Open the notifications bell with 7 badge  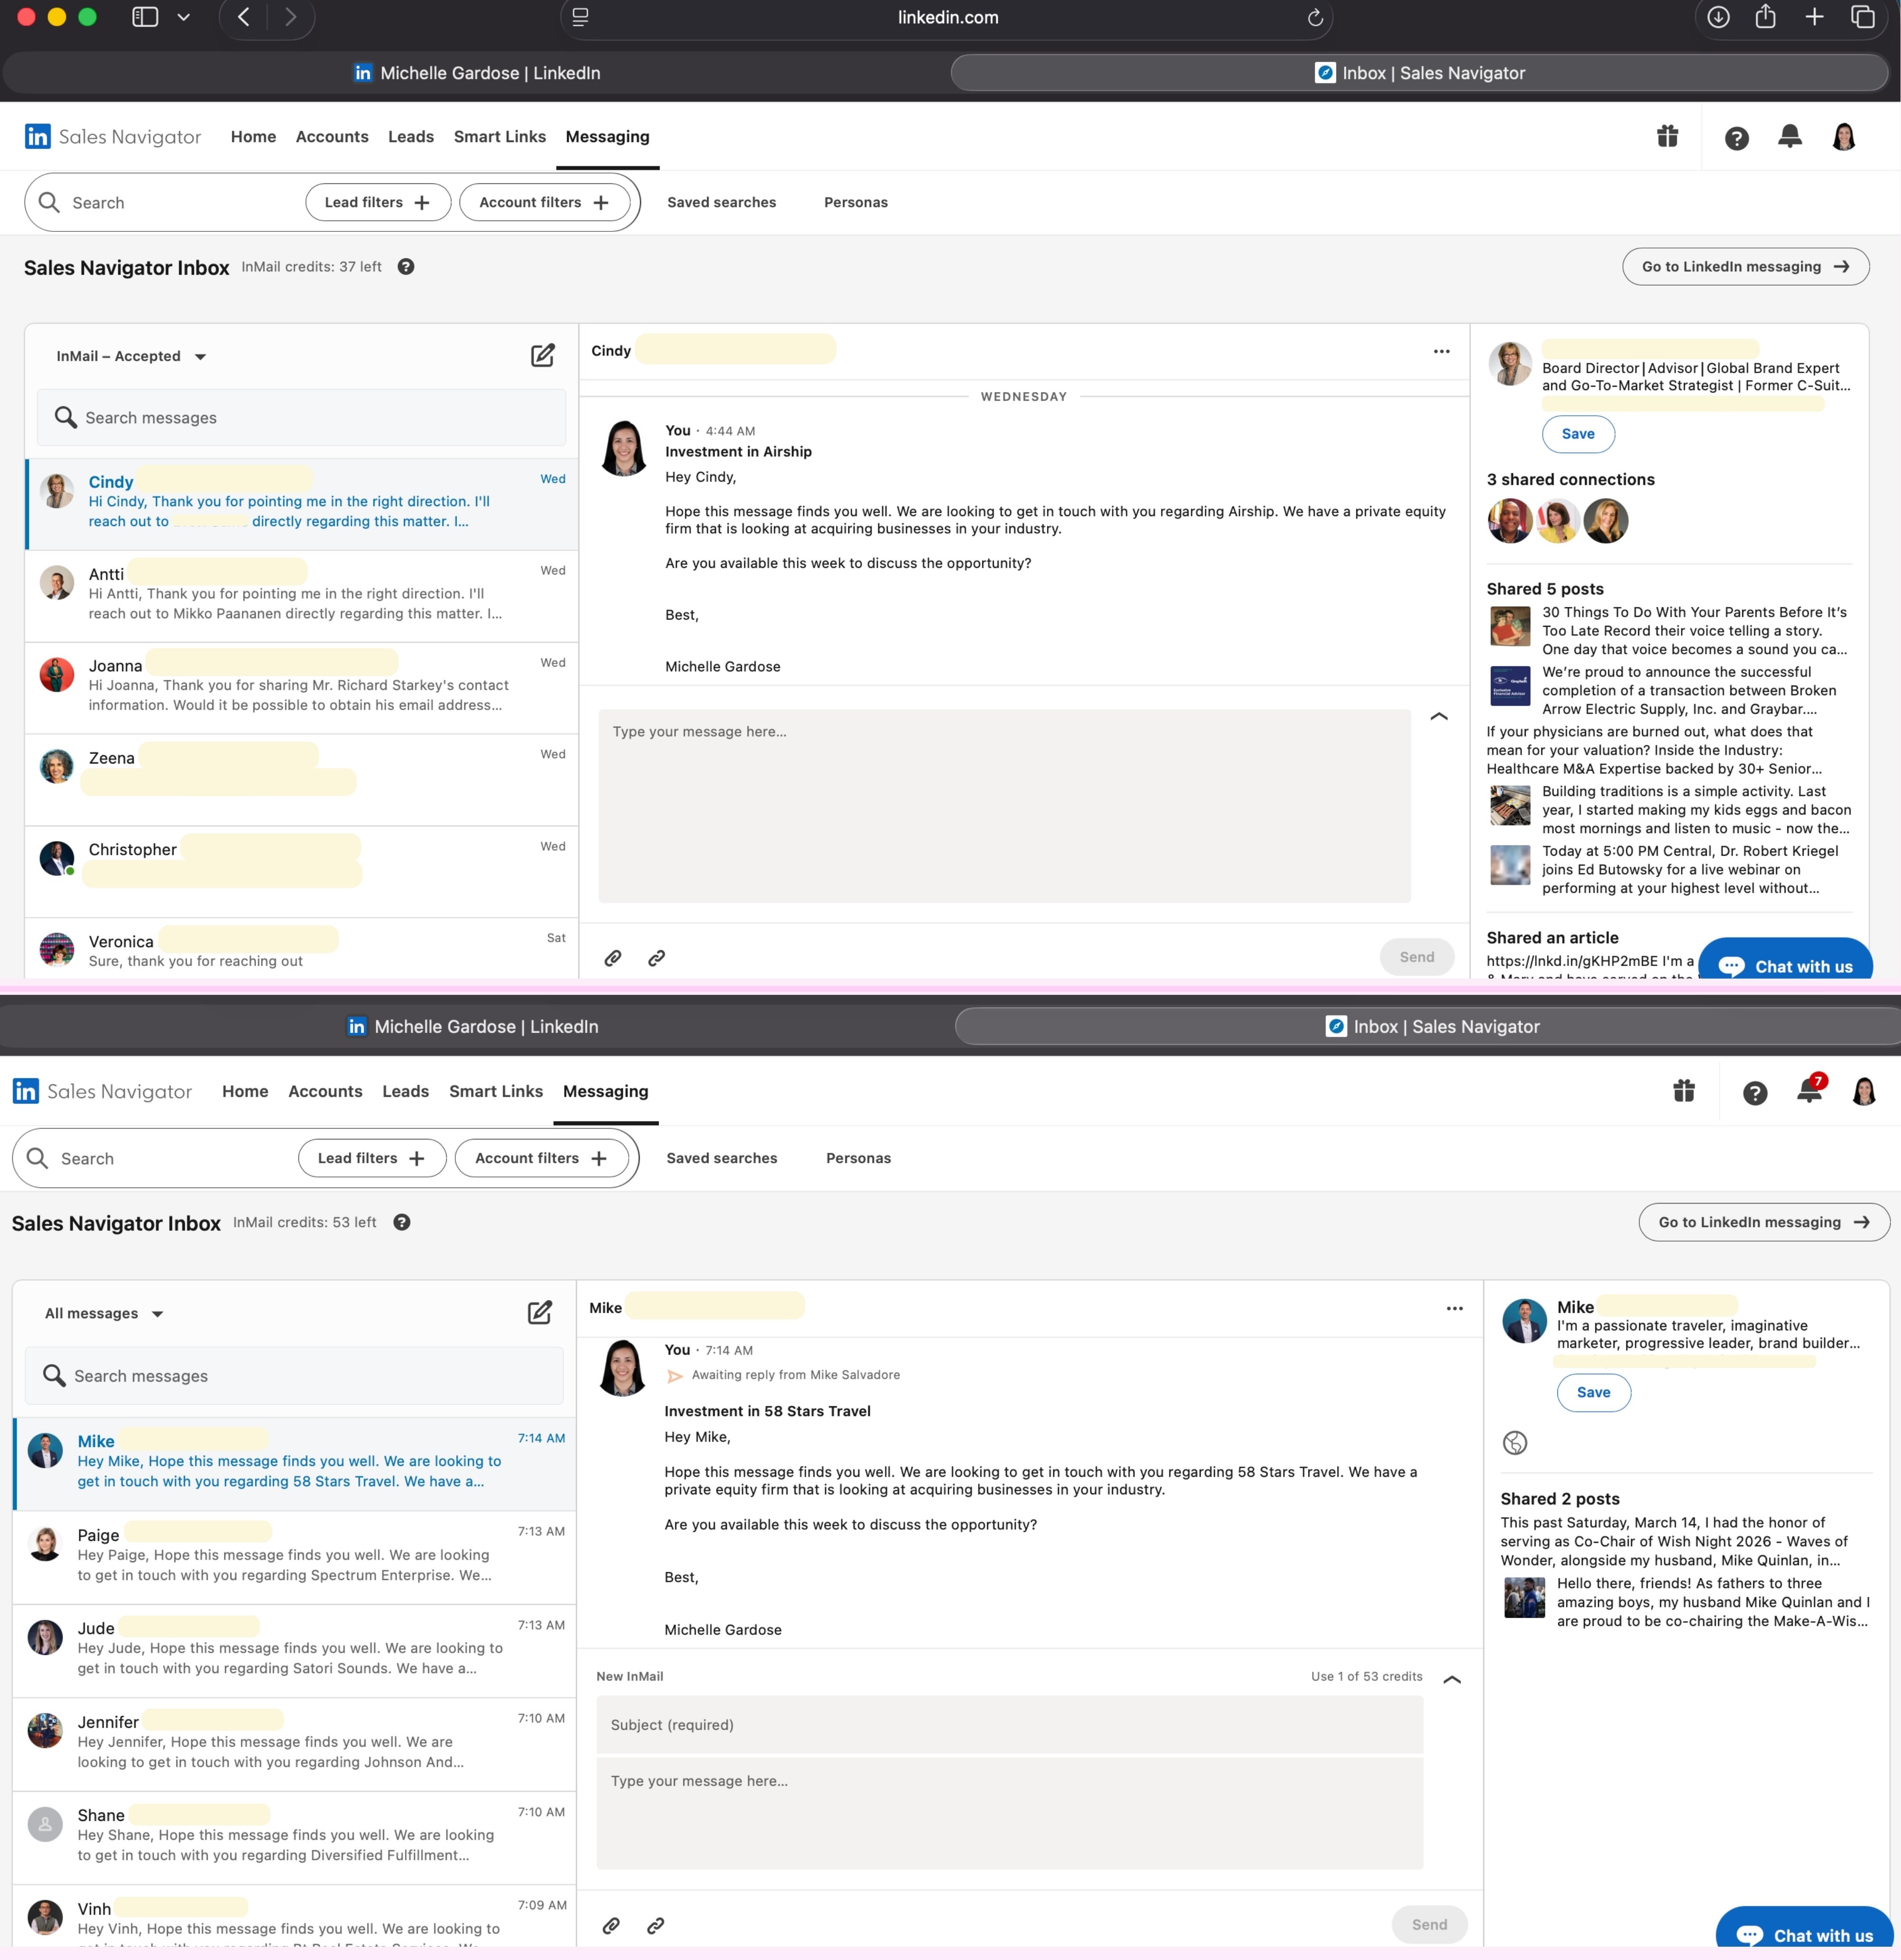1810,1090
